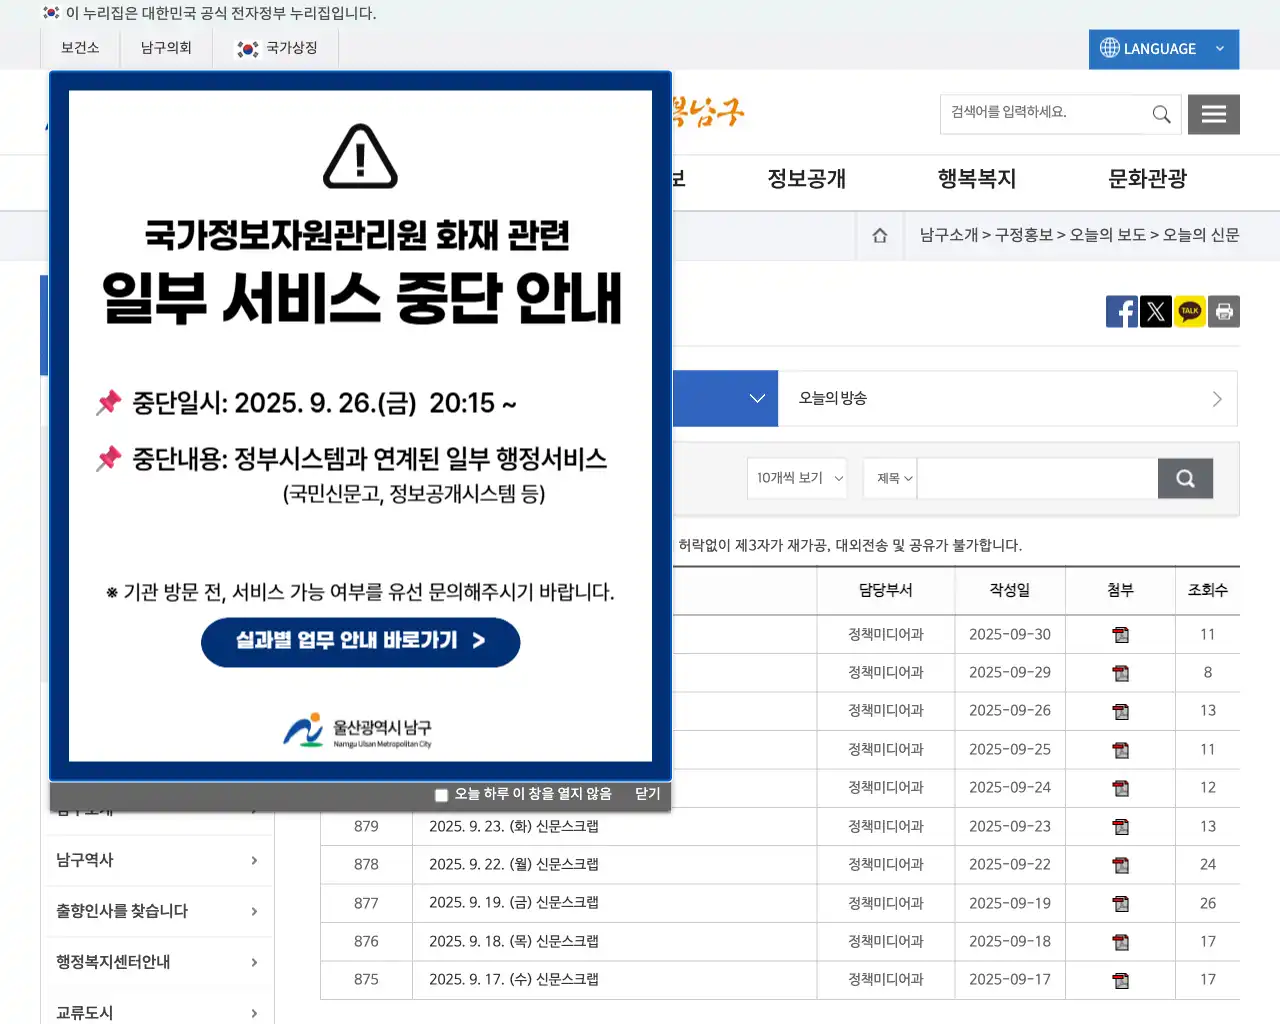Image resolution: width=1280 pixels, height=1024 pixels.
Task: Open PDF attachment for 2025-09-23 row
Action: 1121,827
